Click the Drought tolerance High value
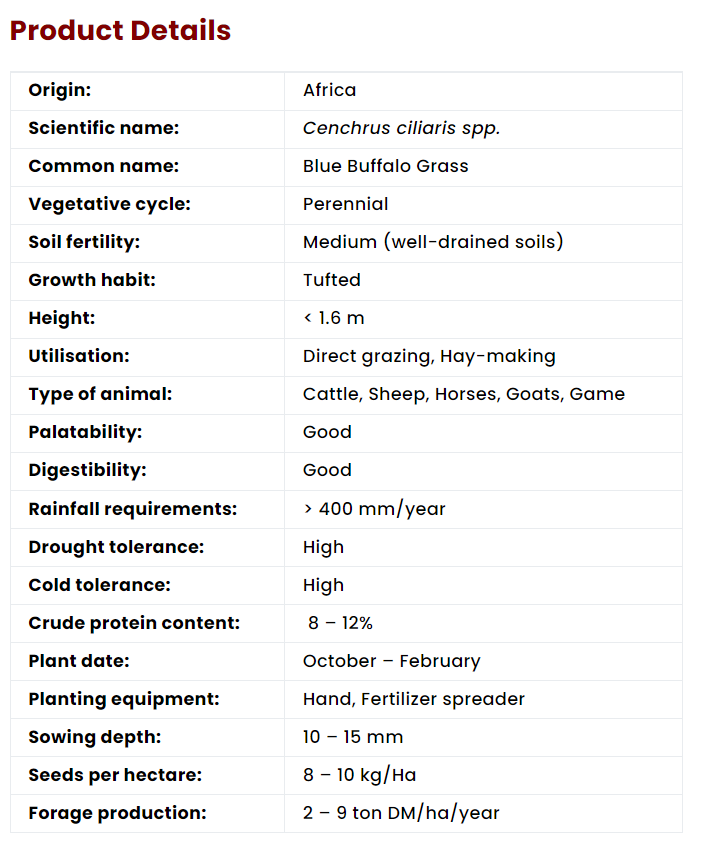Screen dimensions: 701x842 (323, 547)
